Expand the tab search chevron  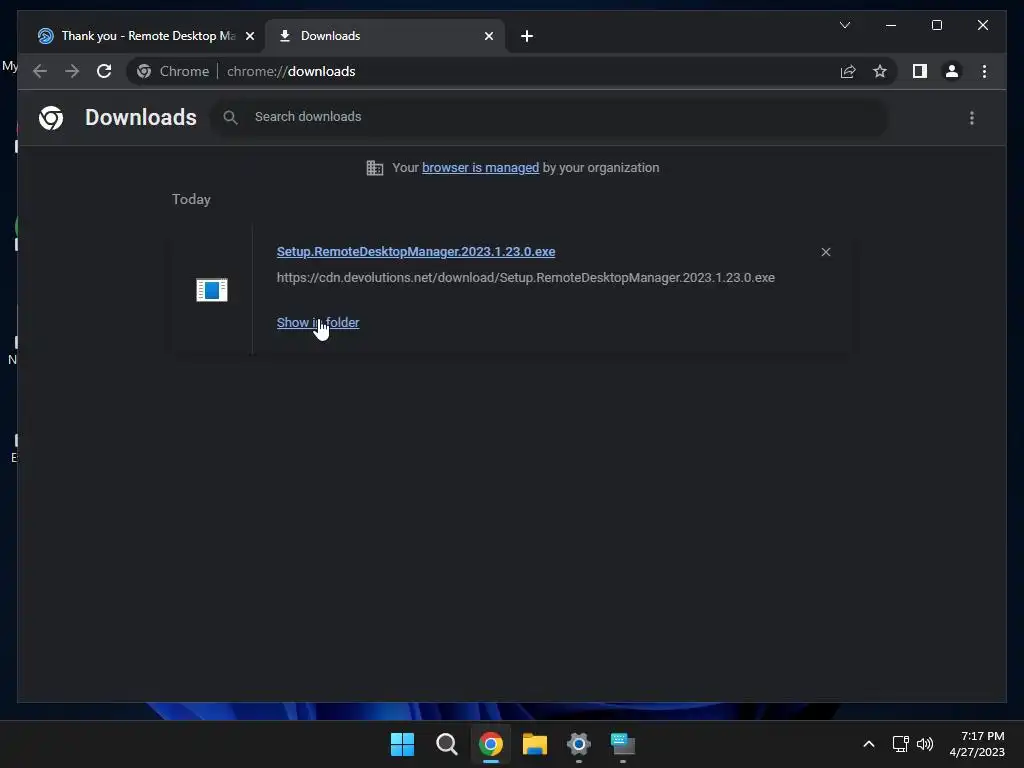[x=844, y=25]
